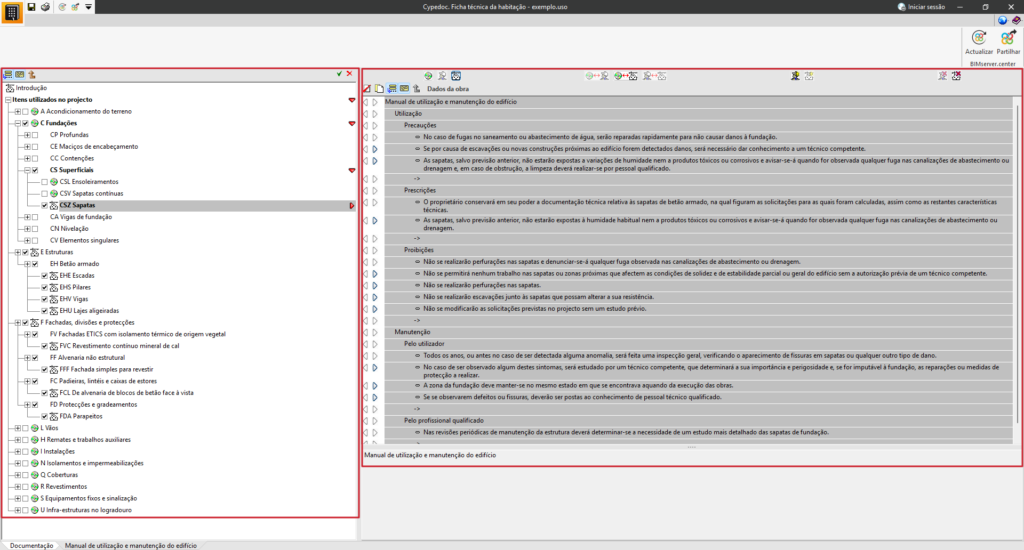Click the framed blue icon beside green globe

[456, 76]
